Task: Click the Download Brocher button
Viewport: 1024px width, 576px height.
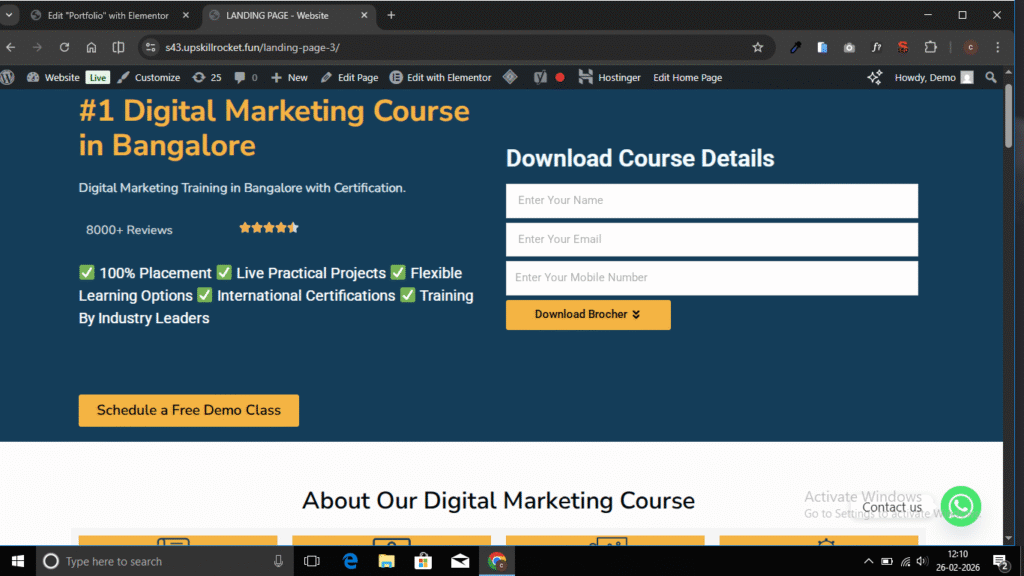Action: [588, 314]
